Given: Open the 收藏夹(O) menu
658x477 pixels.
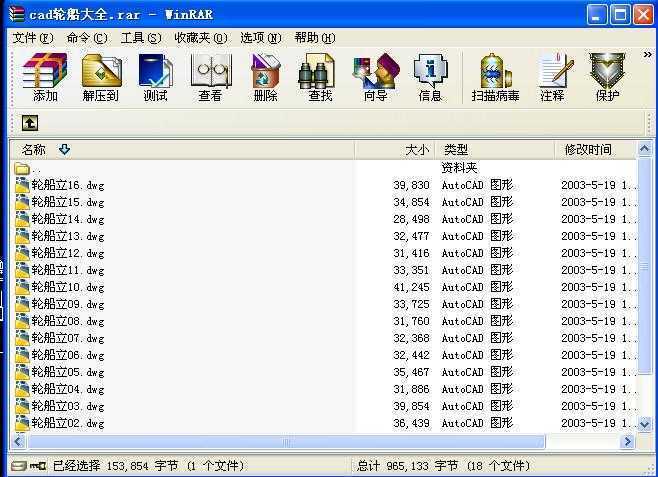Looking at the screenshot, I should pyautogui.click(x=201, y=38).
